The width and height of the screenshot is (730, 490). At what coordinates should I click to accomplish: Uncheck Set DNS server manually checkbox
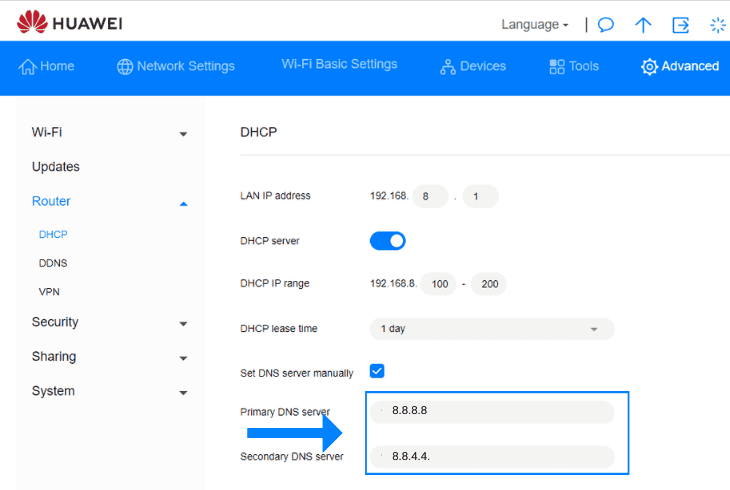(x=377, y=371)
